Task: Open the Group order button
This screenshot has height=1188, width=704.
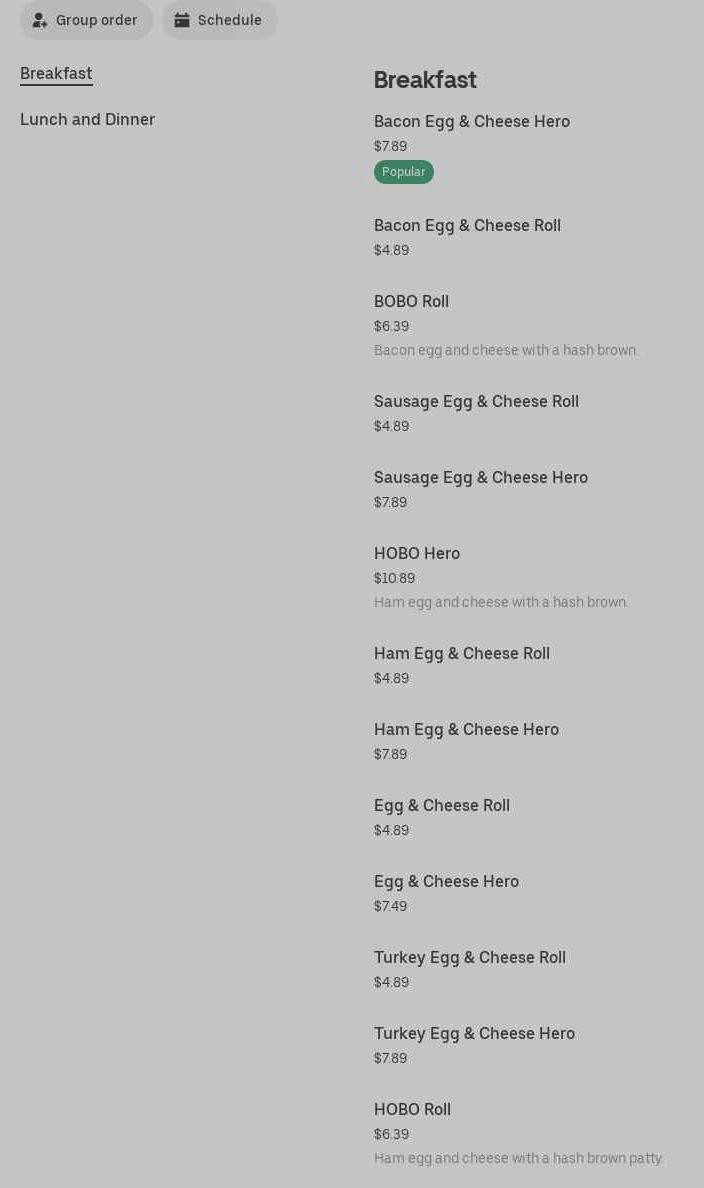Action: [x=87, y=20]
